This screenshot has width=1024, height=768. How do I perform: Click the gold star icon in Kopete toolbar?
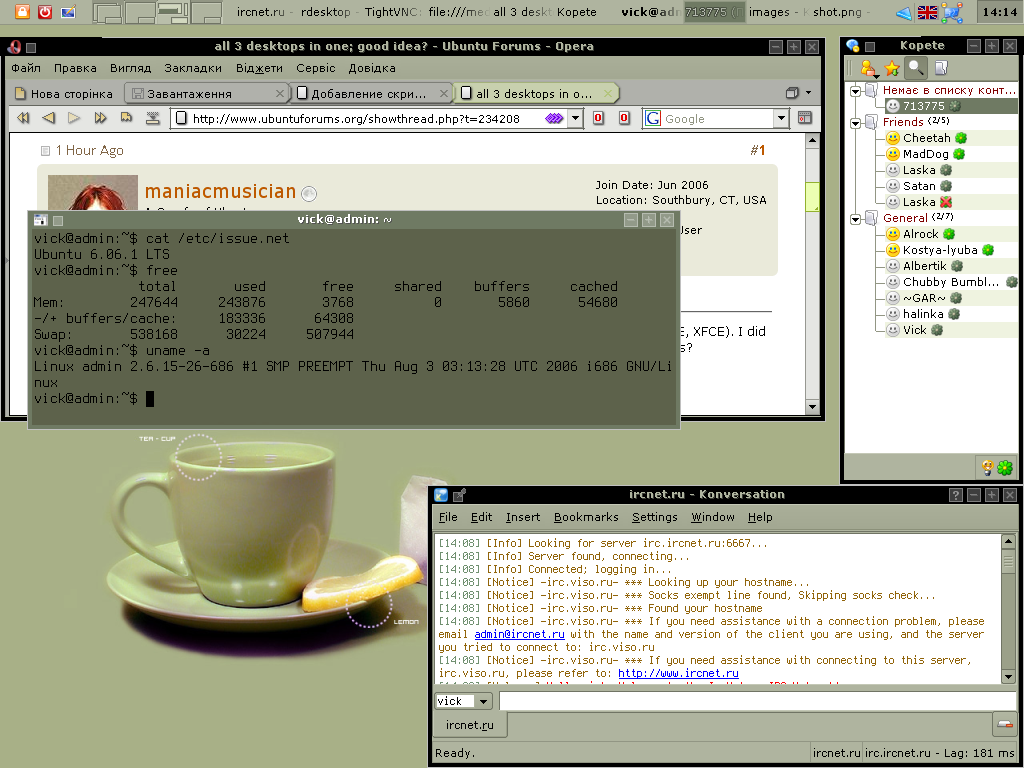coord(891,68)
